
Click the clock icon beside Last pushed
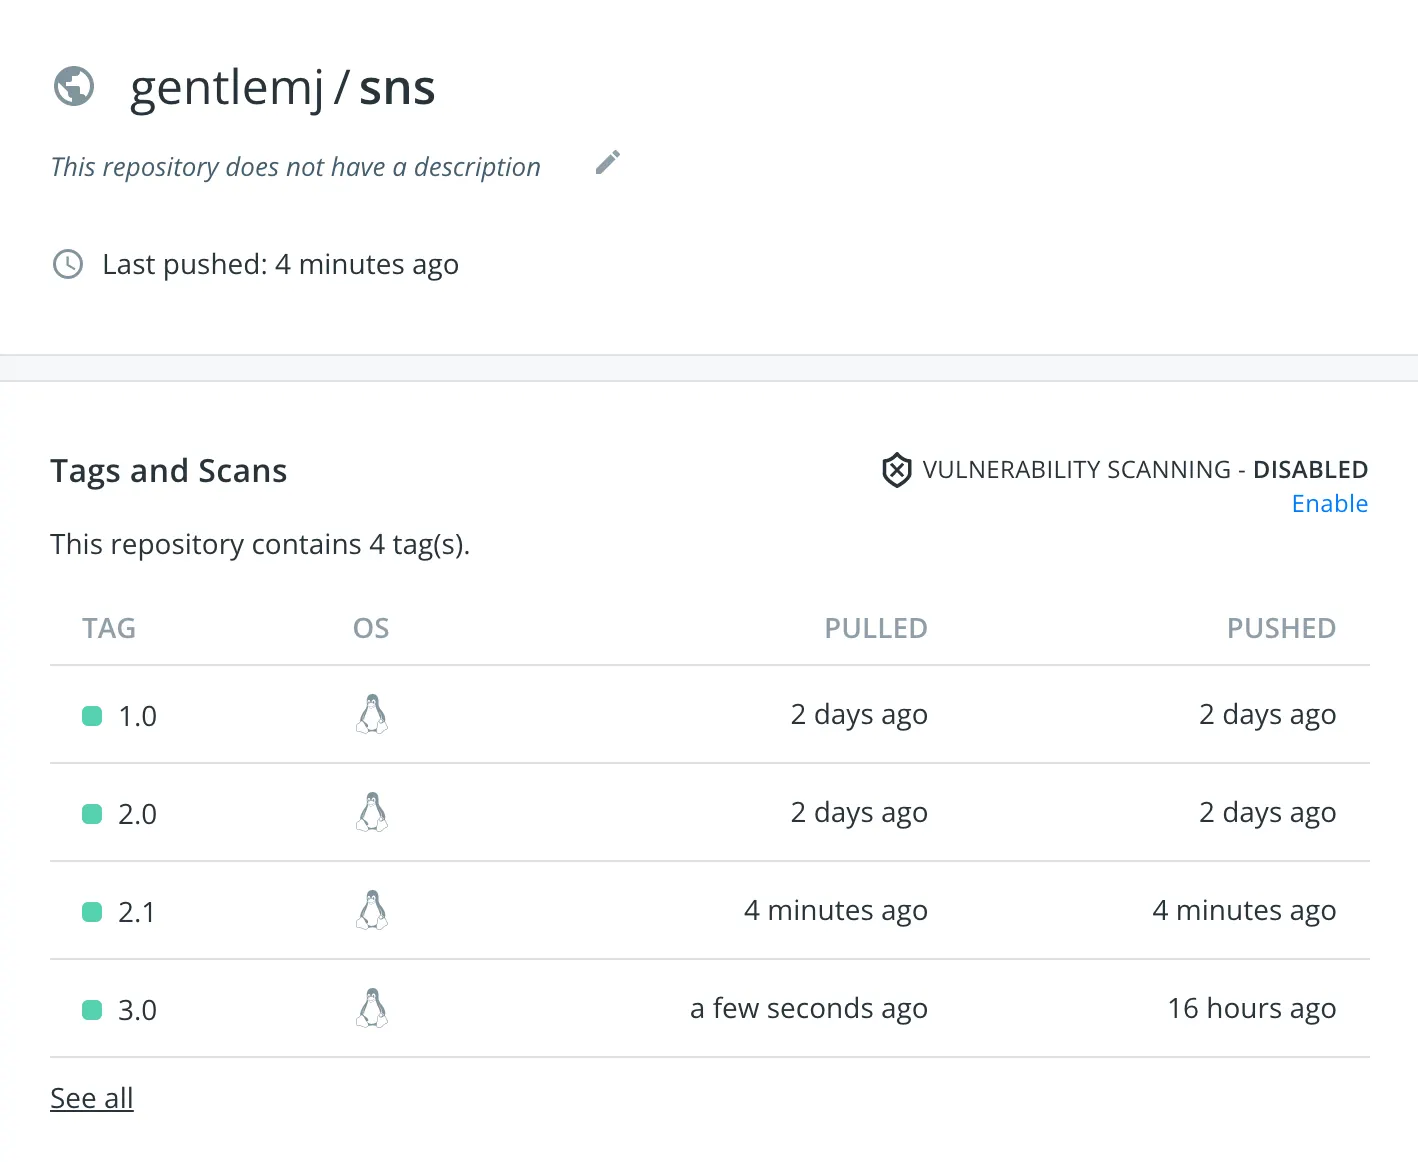68,265
